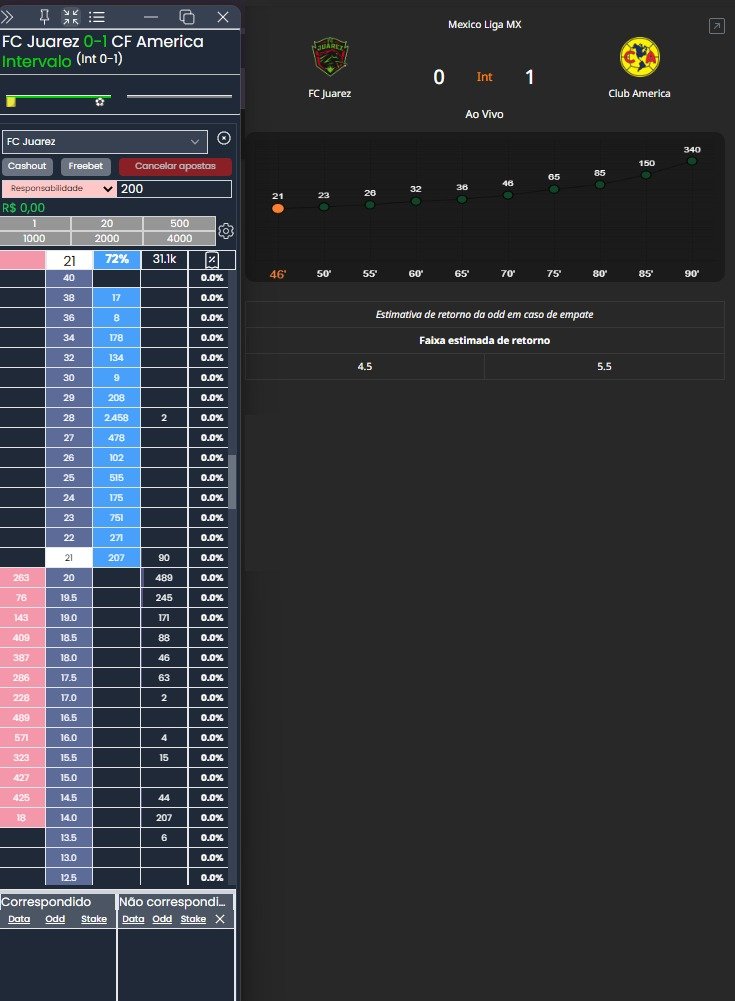Click the percent receipt icon in ladder header

(212, 260)
